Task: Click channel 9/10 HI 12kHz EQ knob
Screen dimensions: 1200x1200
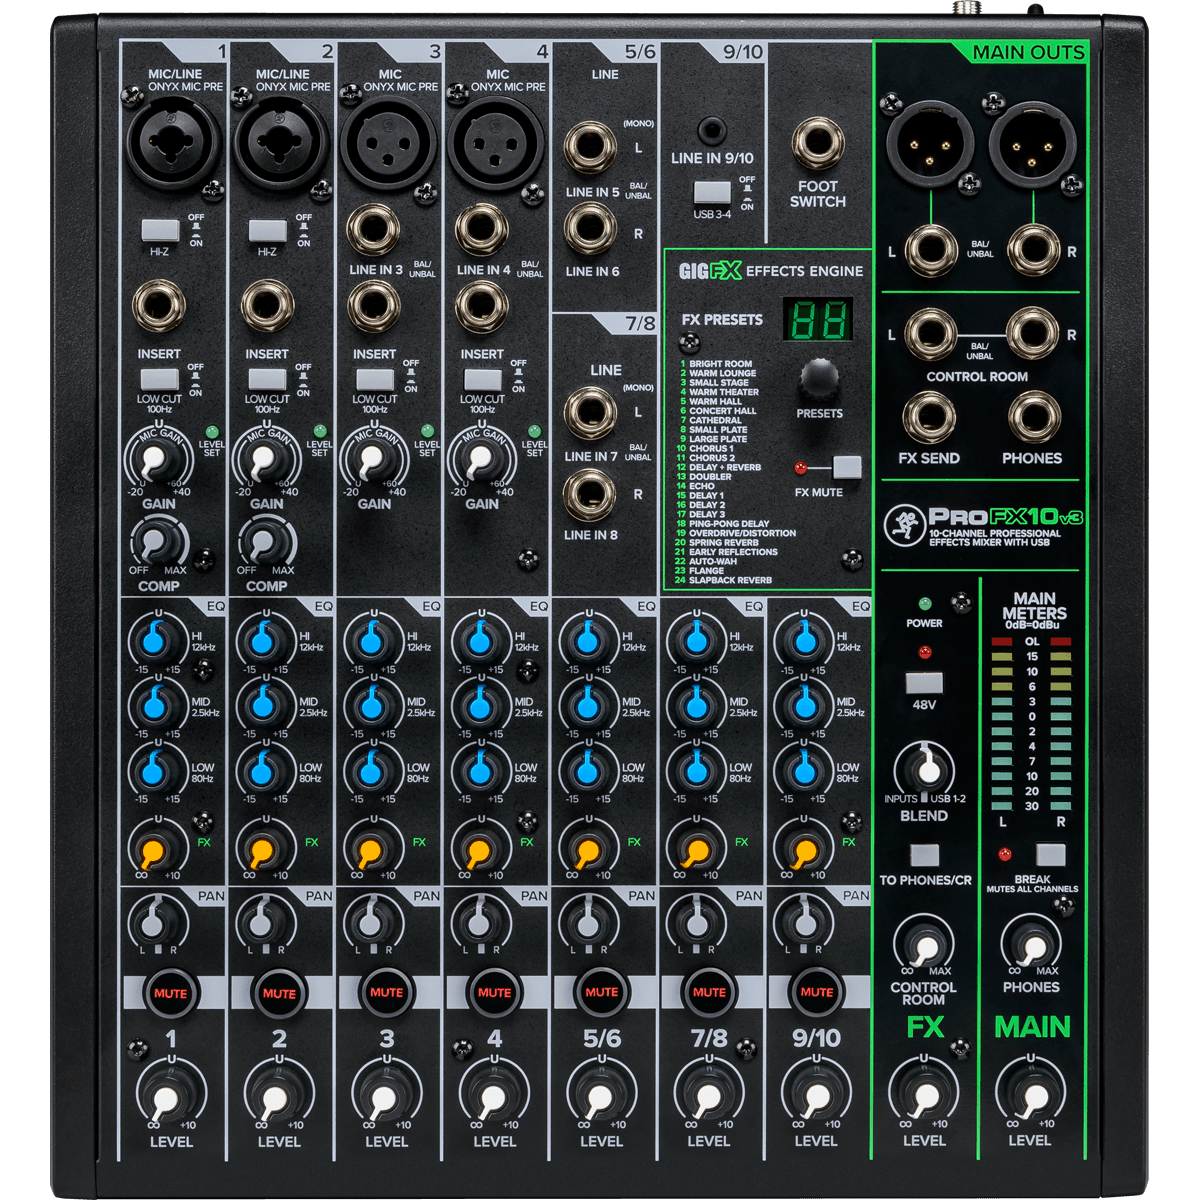Action: pos(802,640)
